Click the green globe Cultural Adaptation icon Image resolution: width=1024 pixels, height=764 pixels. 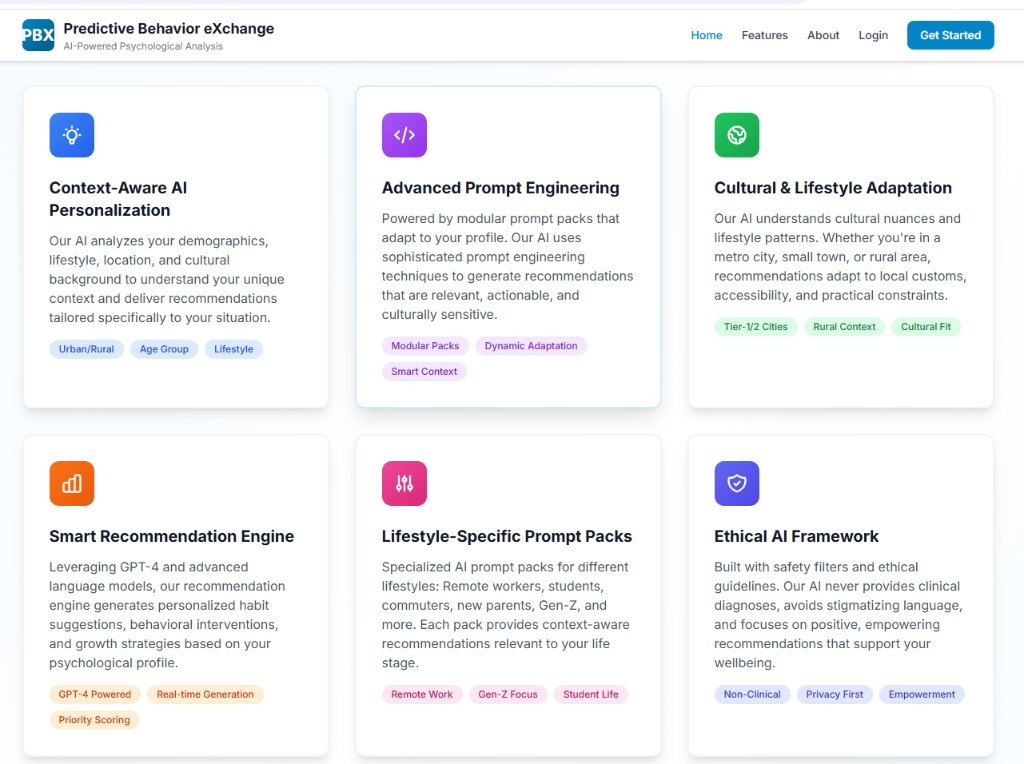[x=737, y=135]
